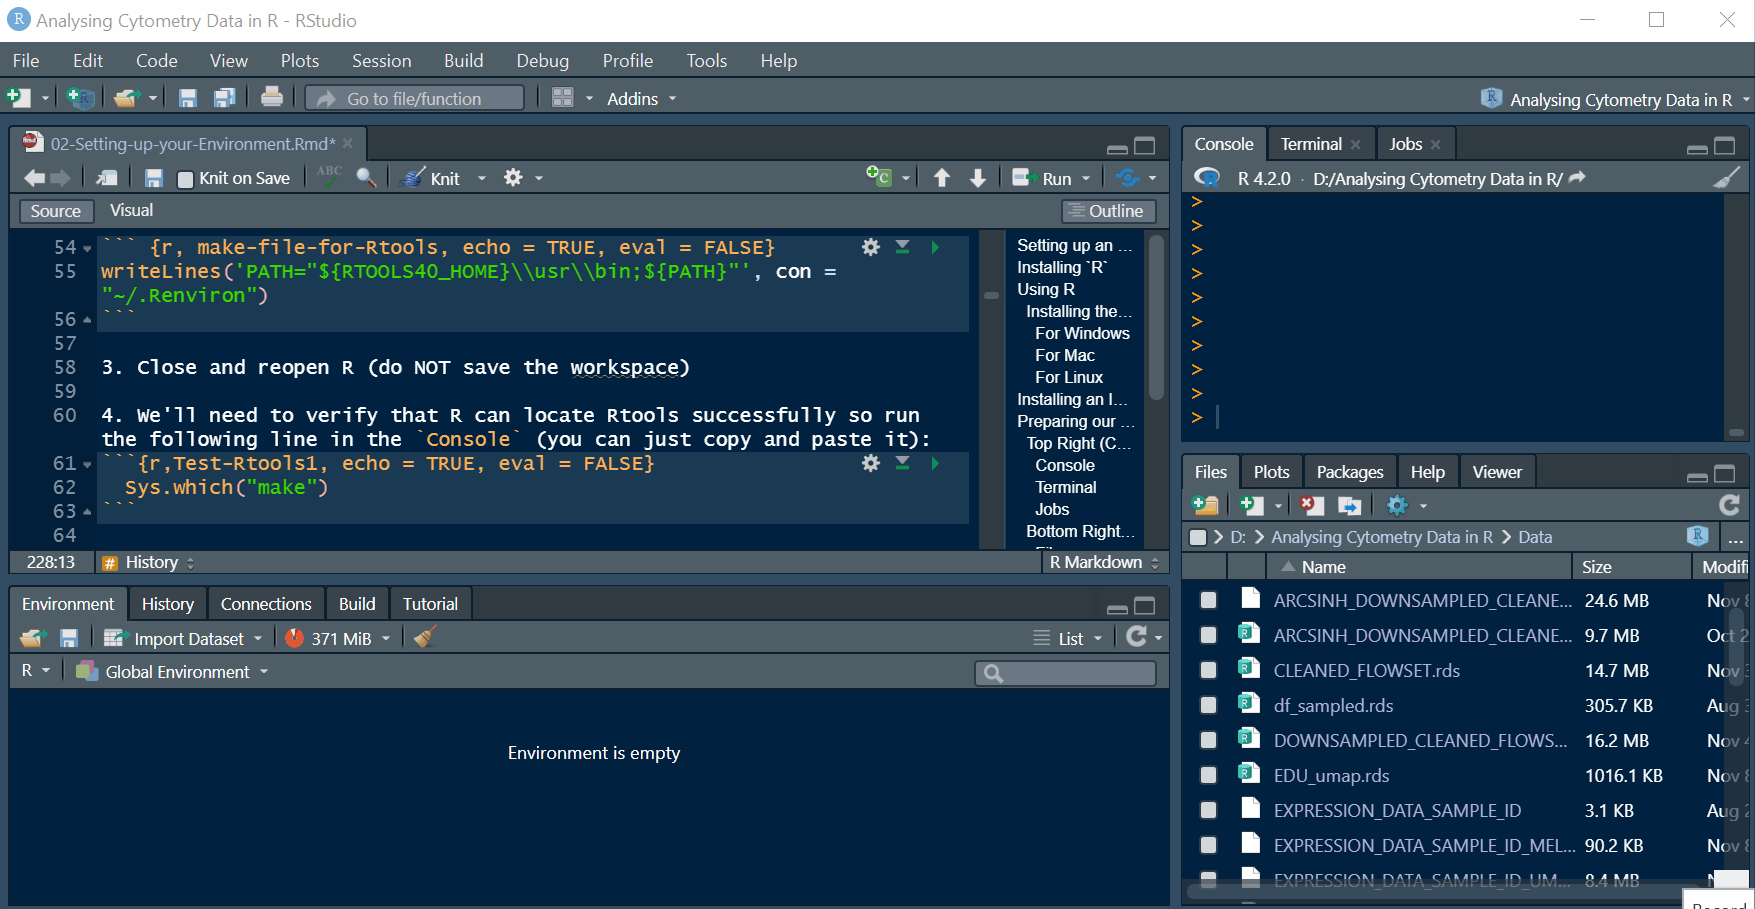Delete selected files with red X icon

(x=1312, y=505)
